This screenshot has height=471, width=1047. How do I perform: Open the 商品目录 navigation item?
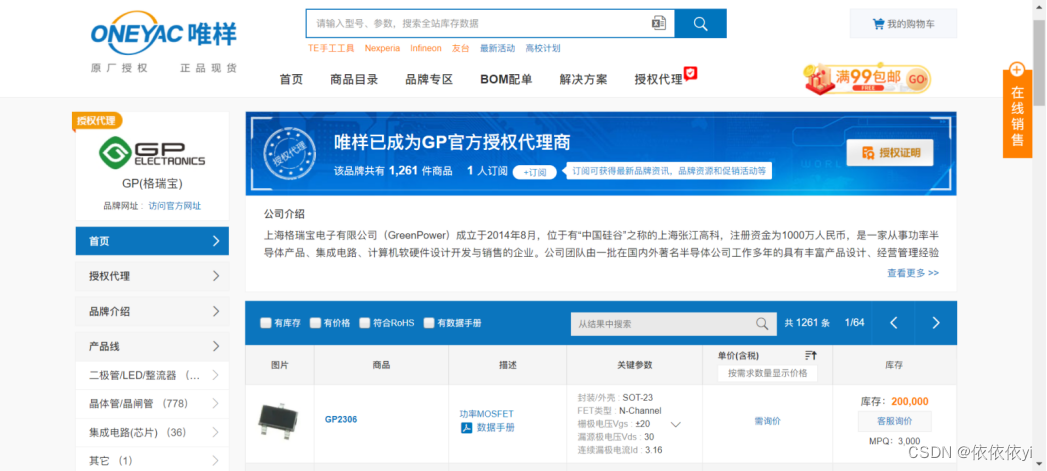[354, 80]
